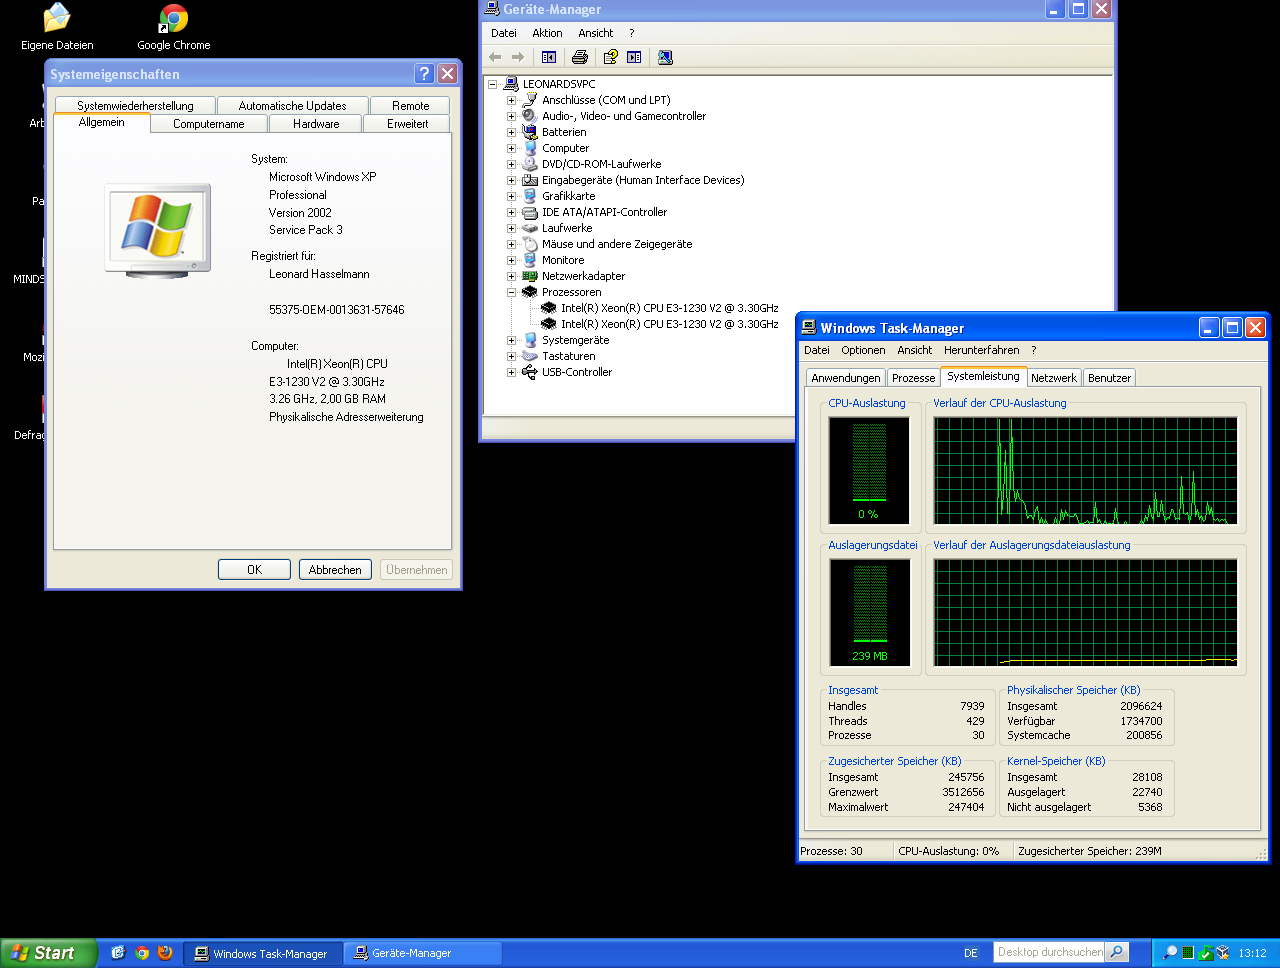Click the forward arrow in Geräte-Manager toolbar
This screenshot has height=968, width=1280.
coord(518,57)
